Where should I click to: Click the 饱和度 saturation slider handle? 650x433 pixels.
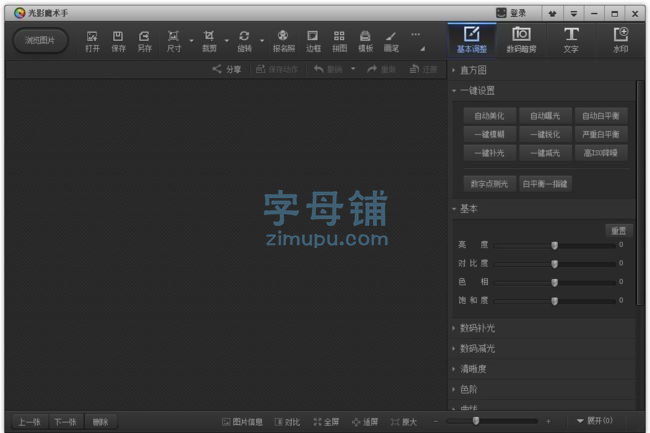[554, 301]
